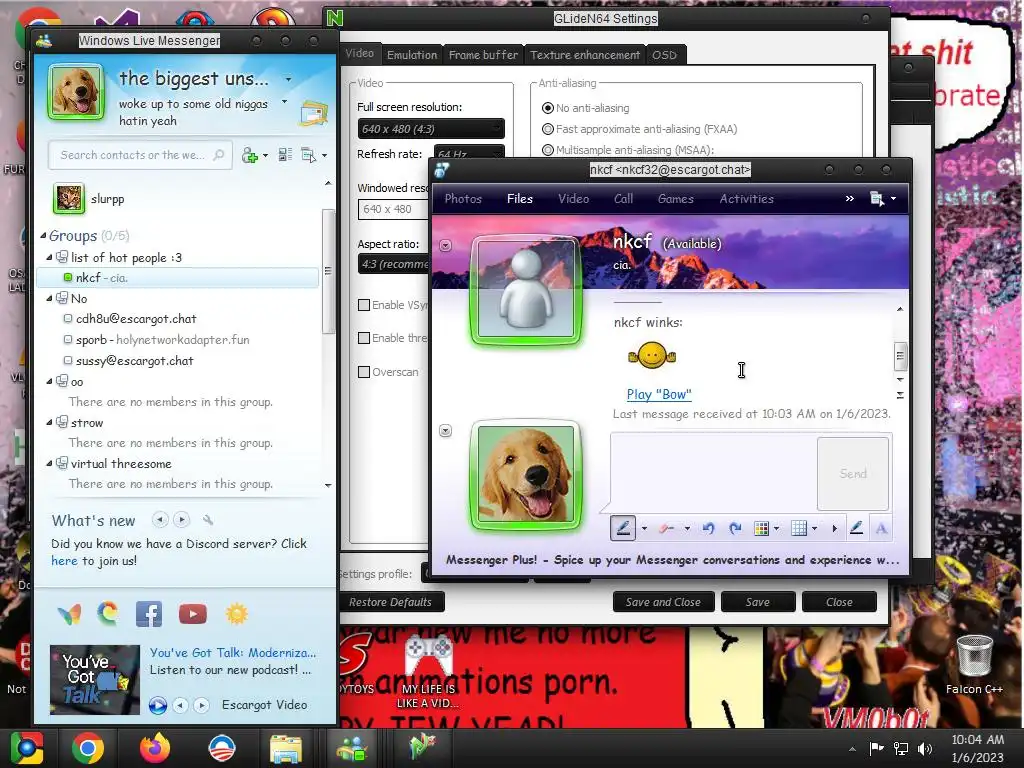Switch to text mode with the A icon
Image resolution: width=1024 pixels, height=768 pixels.
881,528
